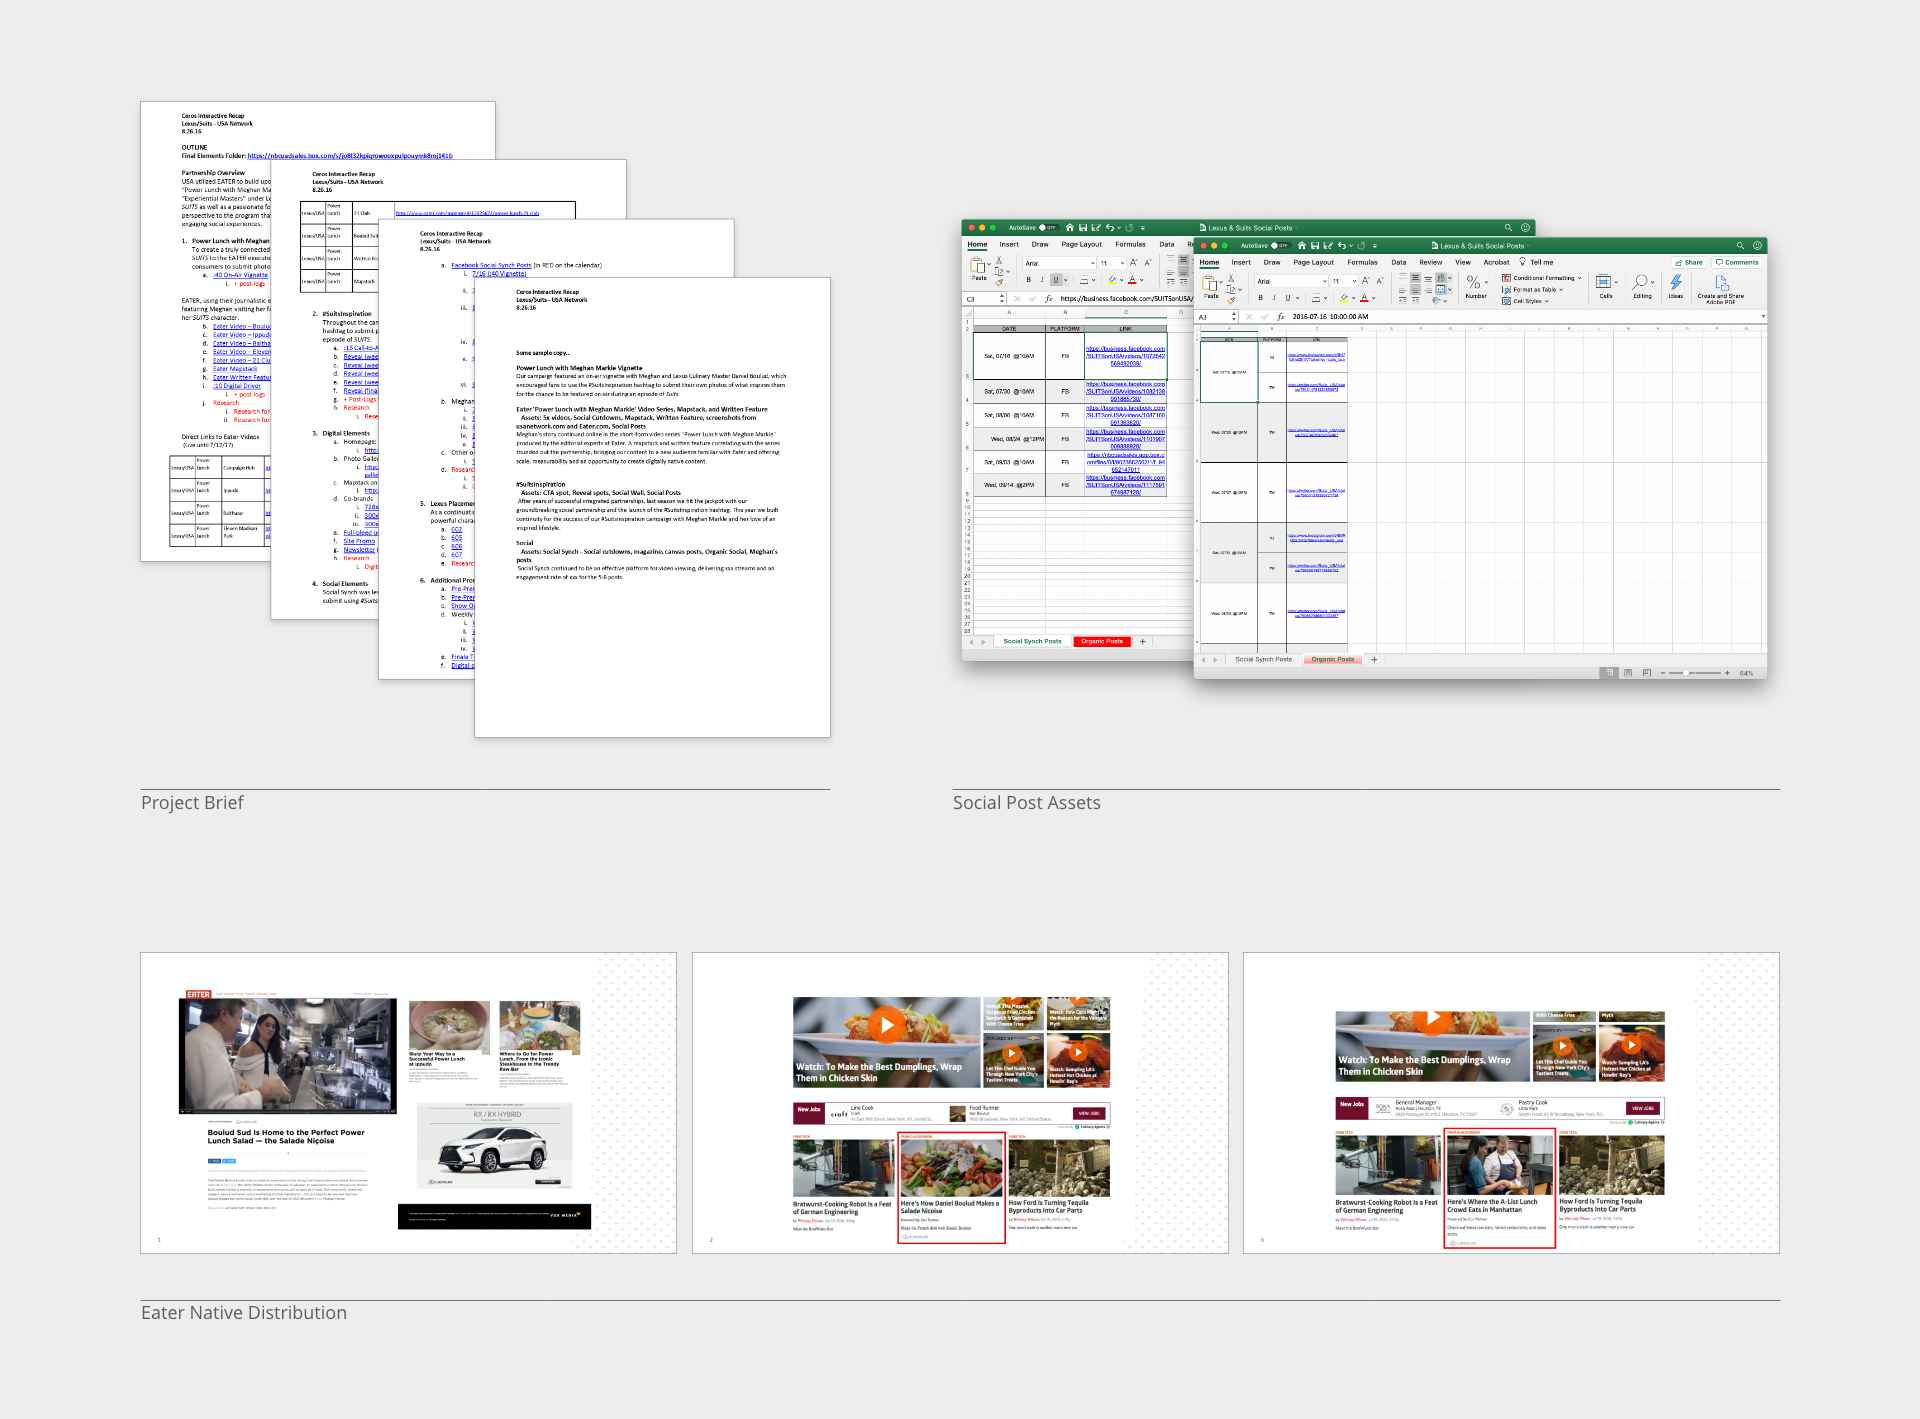Click the zoom slider handle in status bar
Screen dimensions: 1920x1419
click(x=1687, y=673)
